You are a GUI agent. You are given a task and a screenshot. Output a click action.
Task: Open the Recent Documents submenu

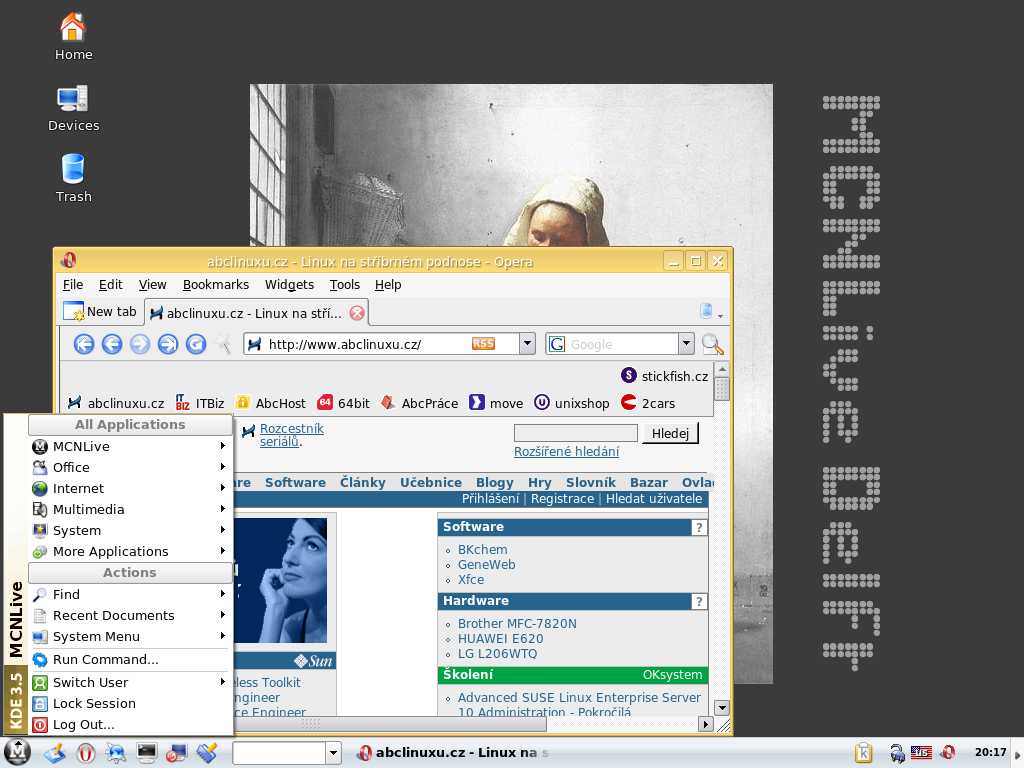131,615
